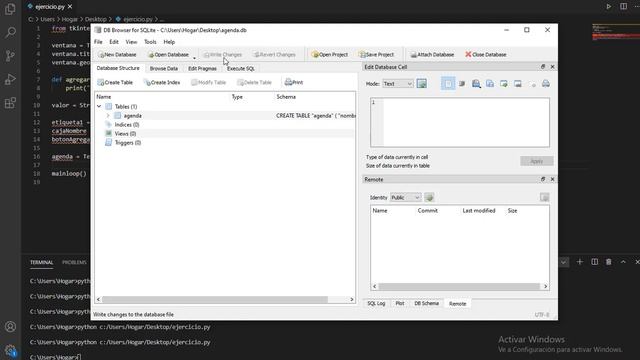Screen dimensions: 640x360
Task: Open the Accounts icon in VS Code
Action: (10, 327)
